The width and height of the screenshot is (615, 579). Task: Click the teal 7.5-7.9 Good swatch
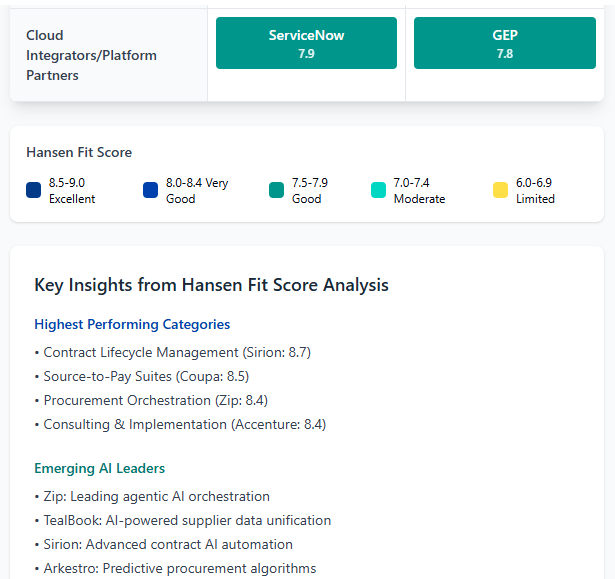tap(277, 190)
